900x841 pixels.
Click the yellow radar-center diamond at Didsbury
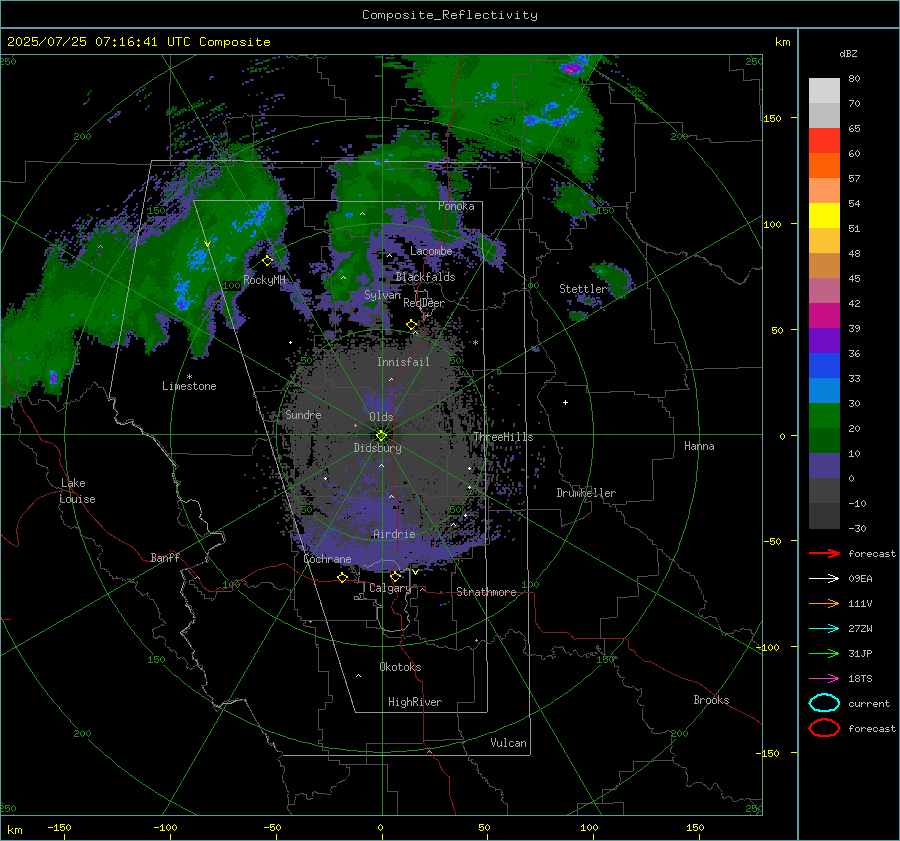point(381,436)
